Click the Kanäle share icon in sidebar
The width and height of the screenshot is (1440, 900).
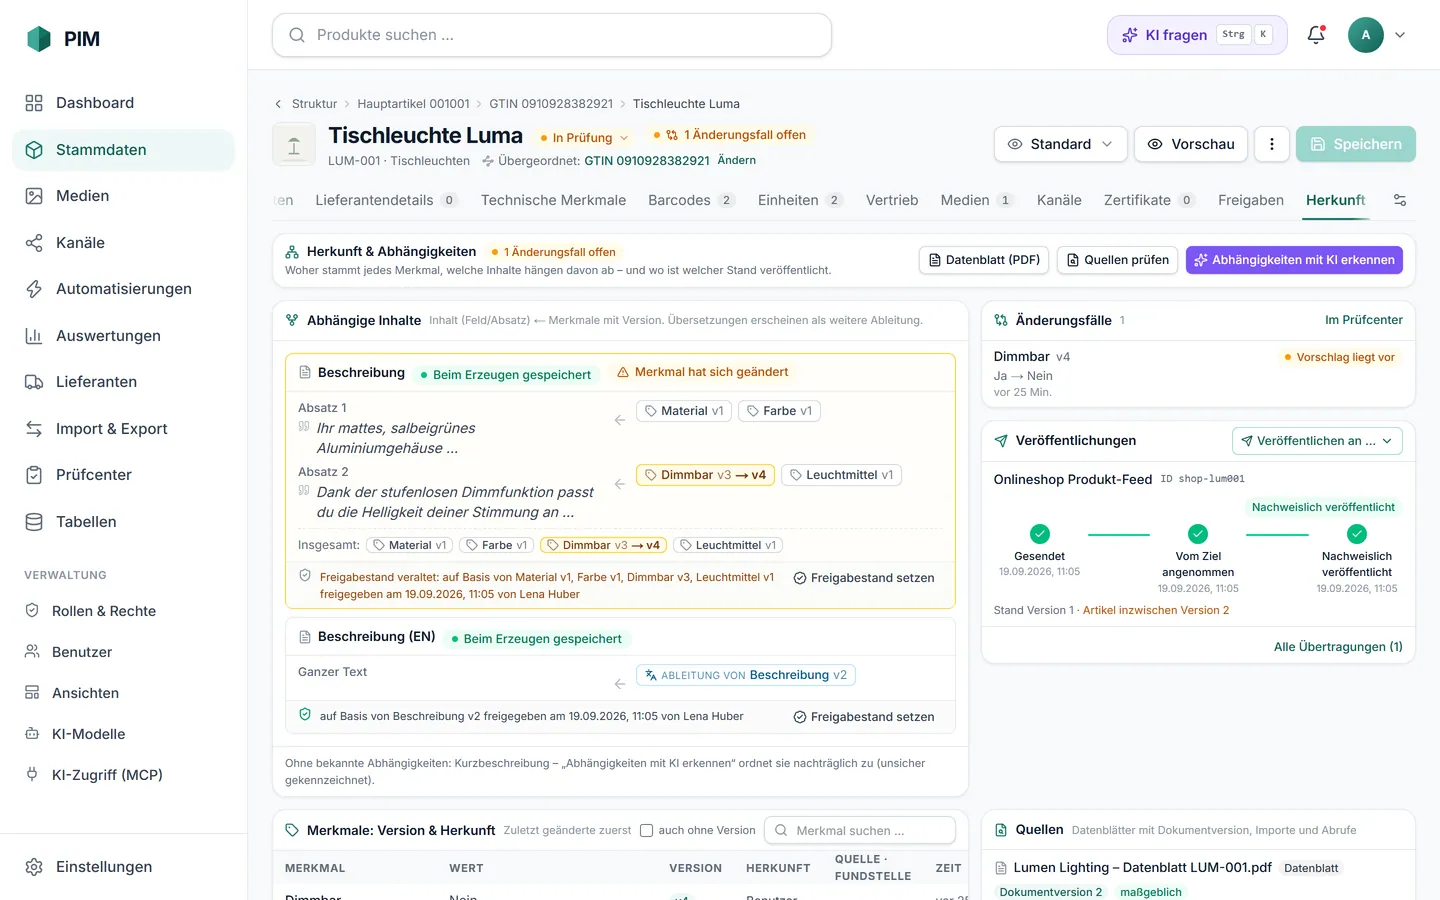pyautogui.click(x=34, y=243)
